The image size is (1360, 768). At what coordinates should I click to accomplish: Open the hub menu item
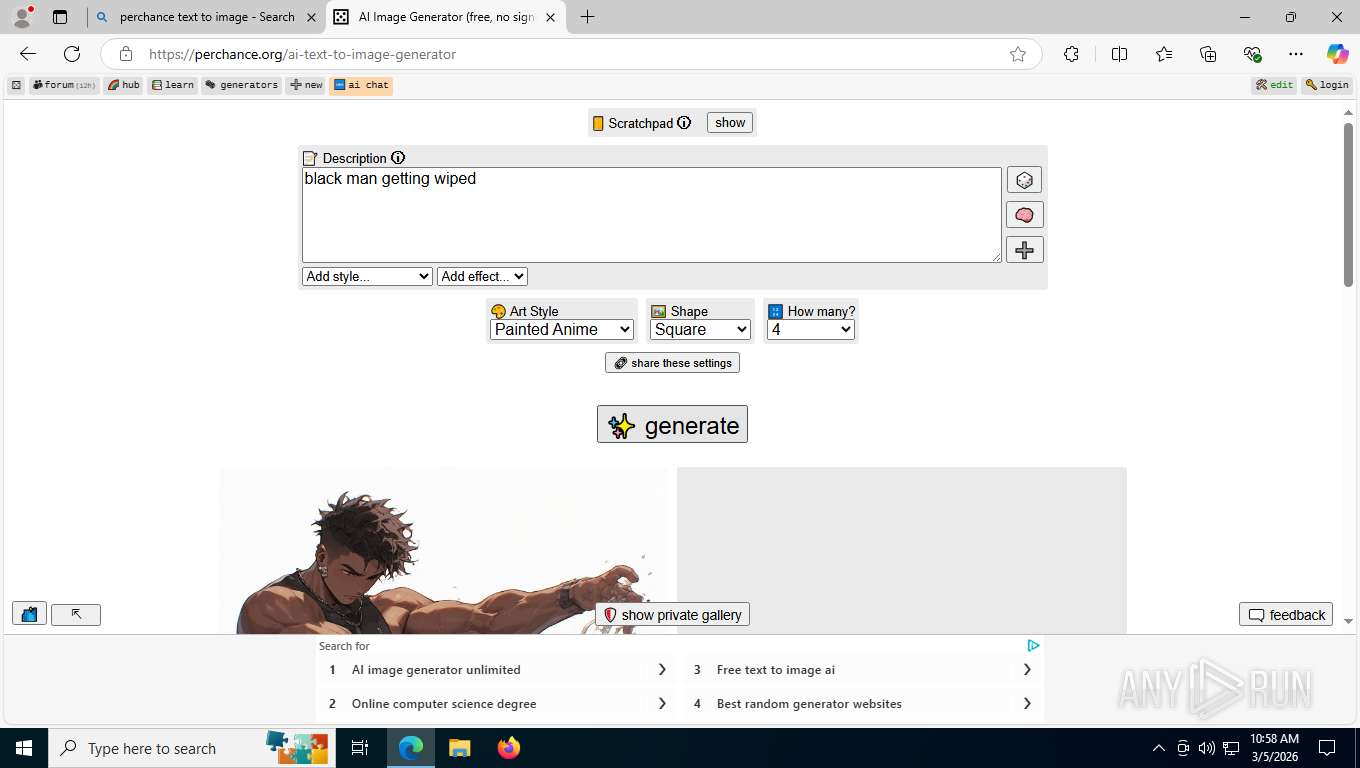(124, 85)
